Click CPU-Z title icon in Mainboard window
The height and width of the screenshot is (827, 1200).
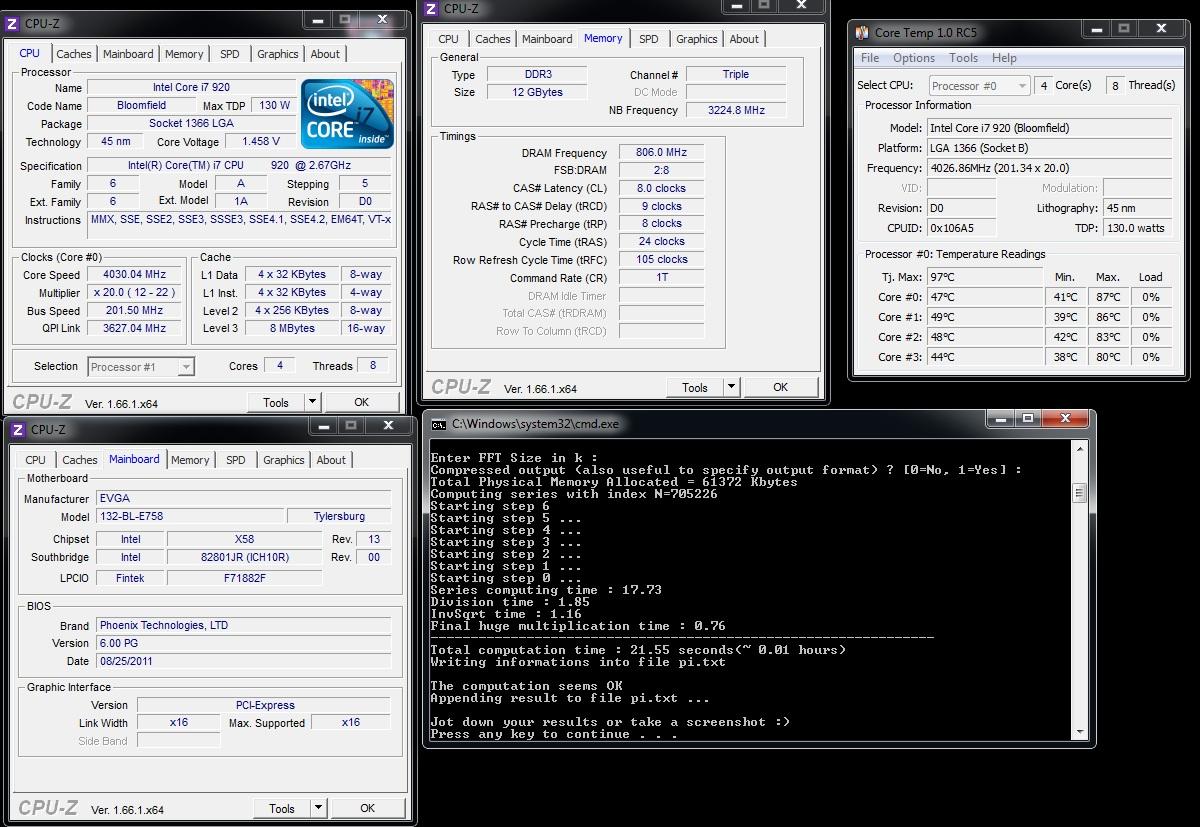[19, 429]
